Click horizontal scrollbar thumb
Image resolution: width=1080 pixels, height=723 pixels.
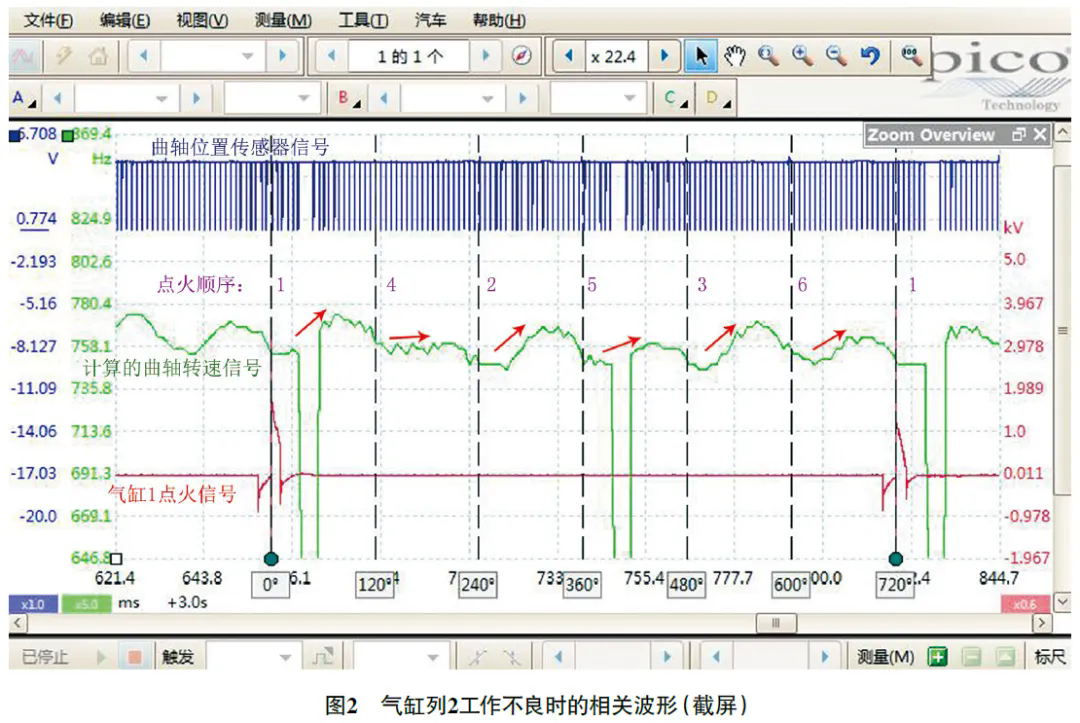776,623
